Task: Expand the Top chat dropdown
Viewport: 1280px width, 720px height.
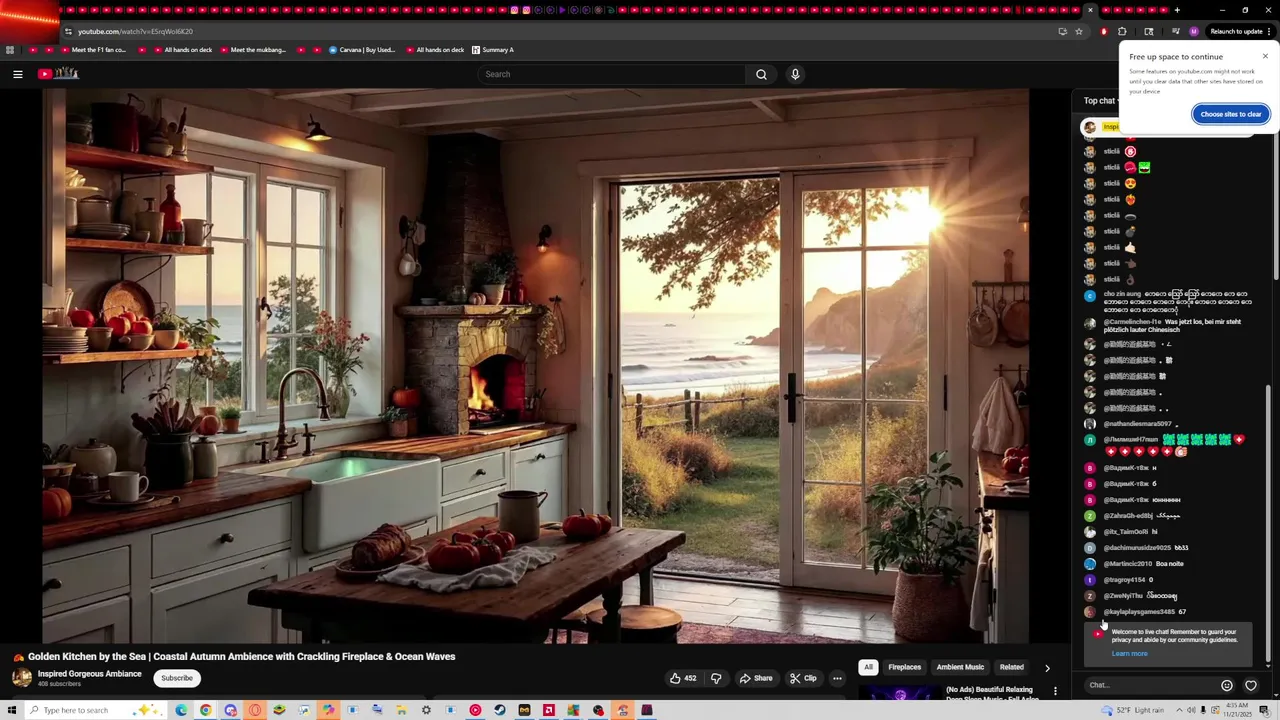Action: click(1101, 101)
